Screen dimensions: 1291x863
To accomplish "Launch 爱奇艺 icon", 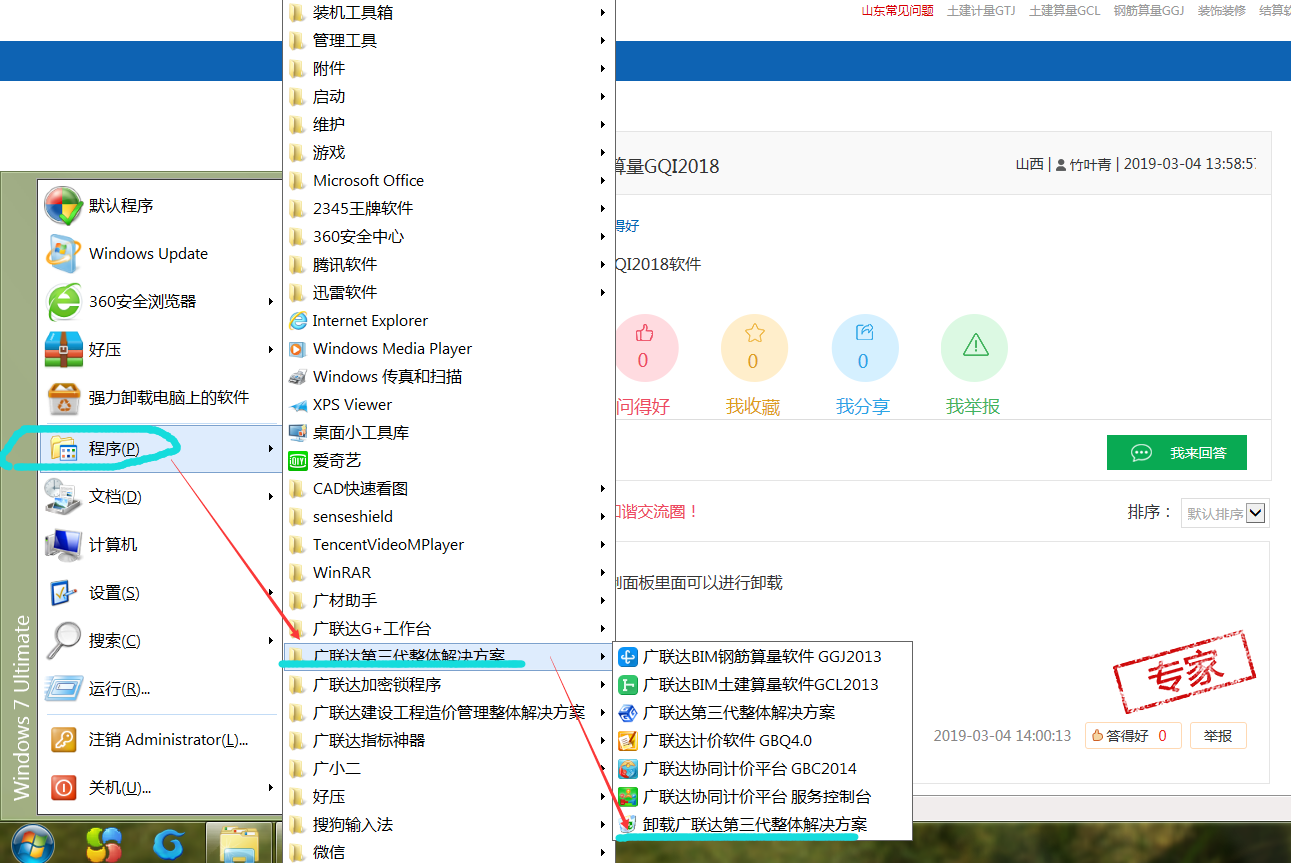I will [x=297, y=461].
